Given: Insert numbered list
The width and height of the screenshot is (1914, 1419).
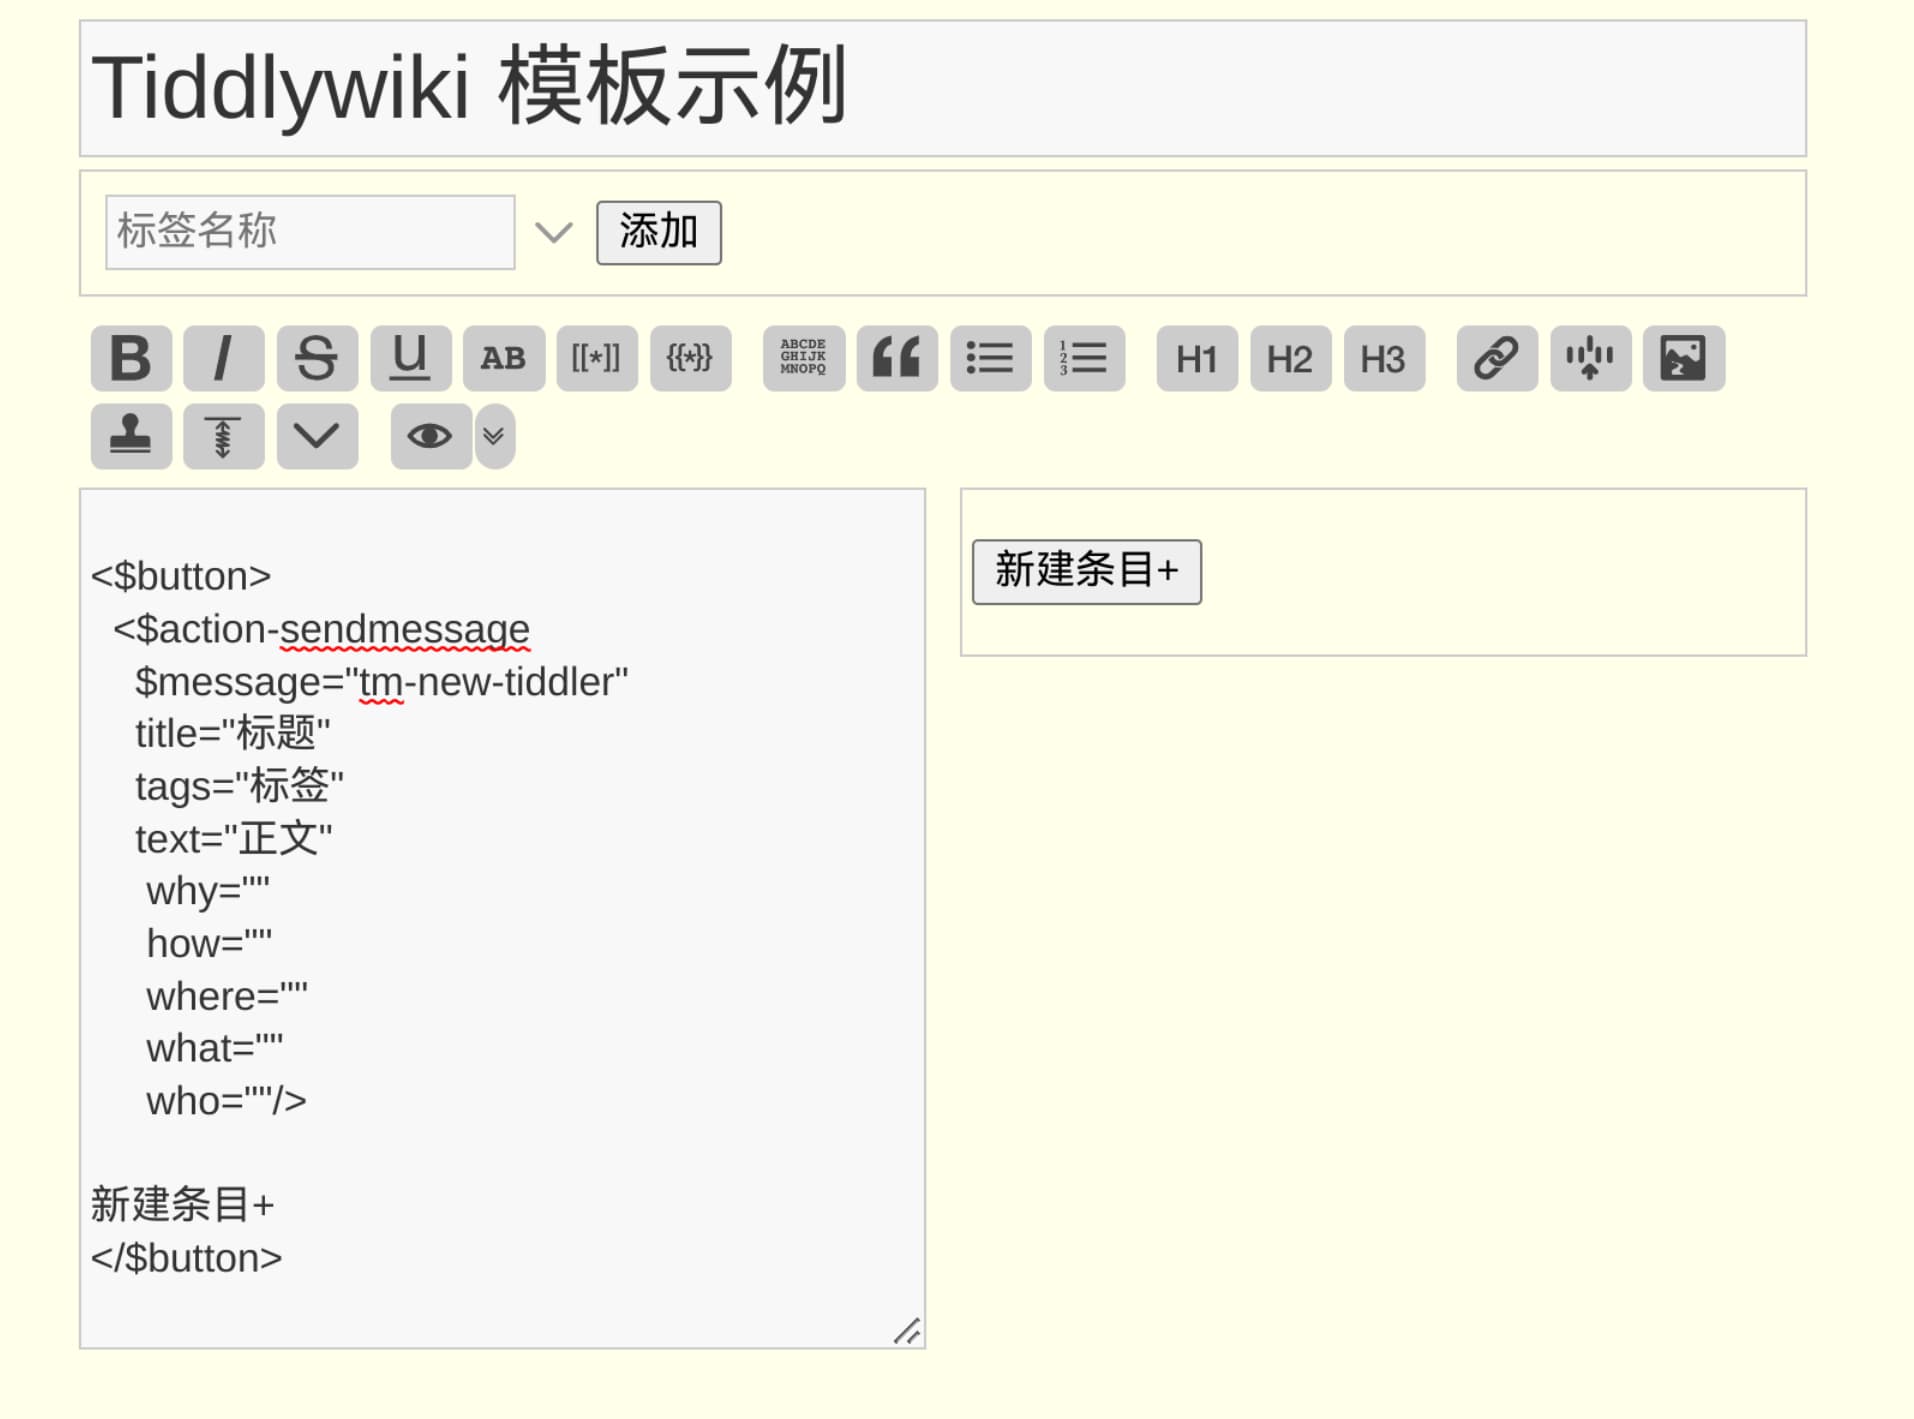Looking at the screenshot, I should [x=1084, y=358].
